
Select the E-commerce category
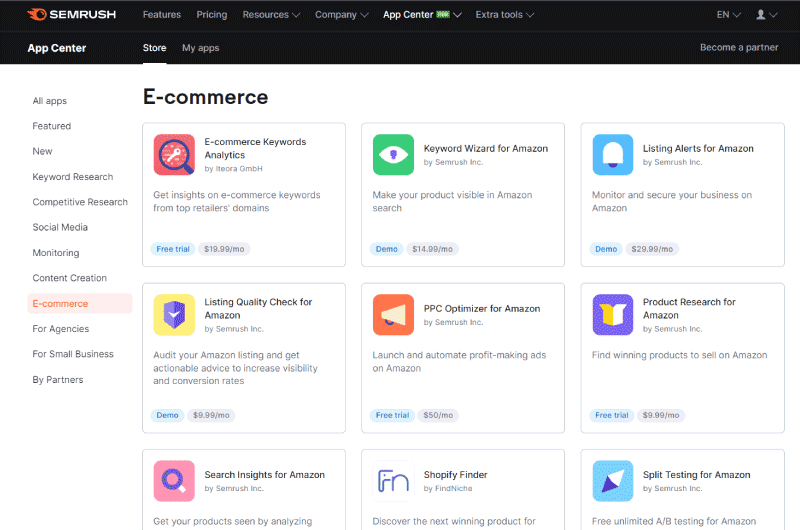point(80,304)
